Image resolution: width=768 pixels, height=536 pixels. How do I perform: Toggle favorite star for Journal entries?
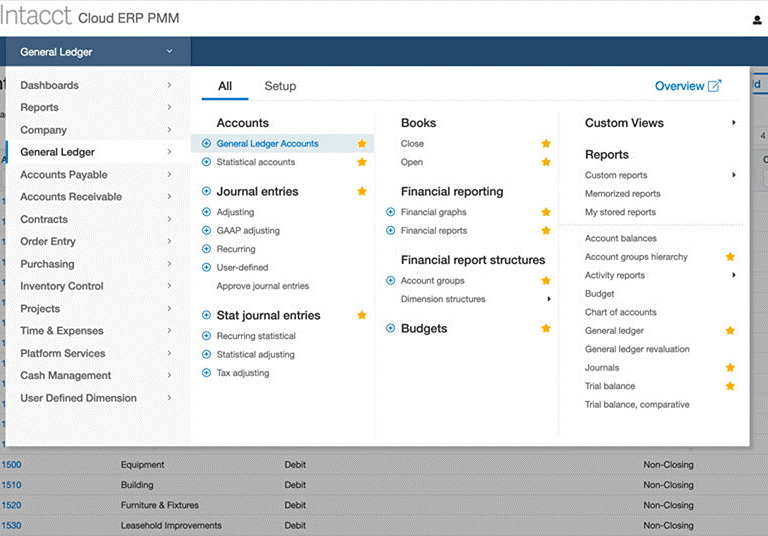click(362, 191)
